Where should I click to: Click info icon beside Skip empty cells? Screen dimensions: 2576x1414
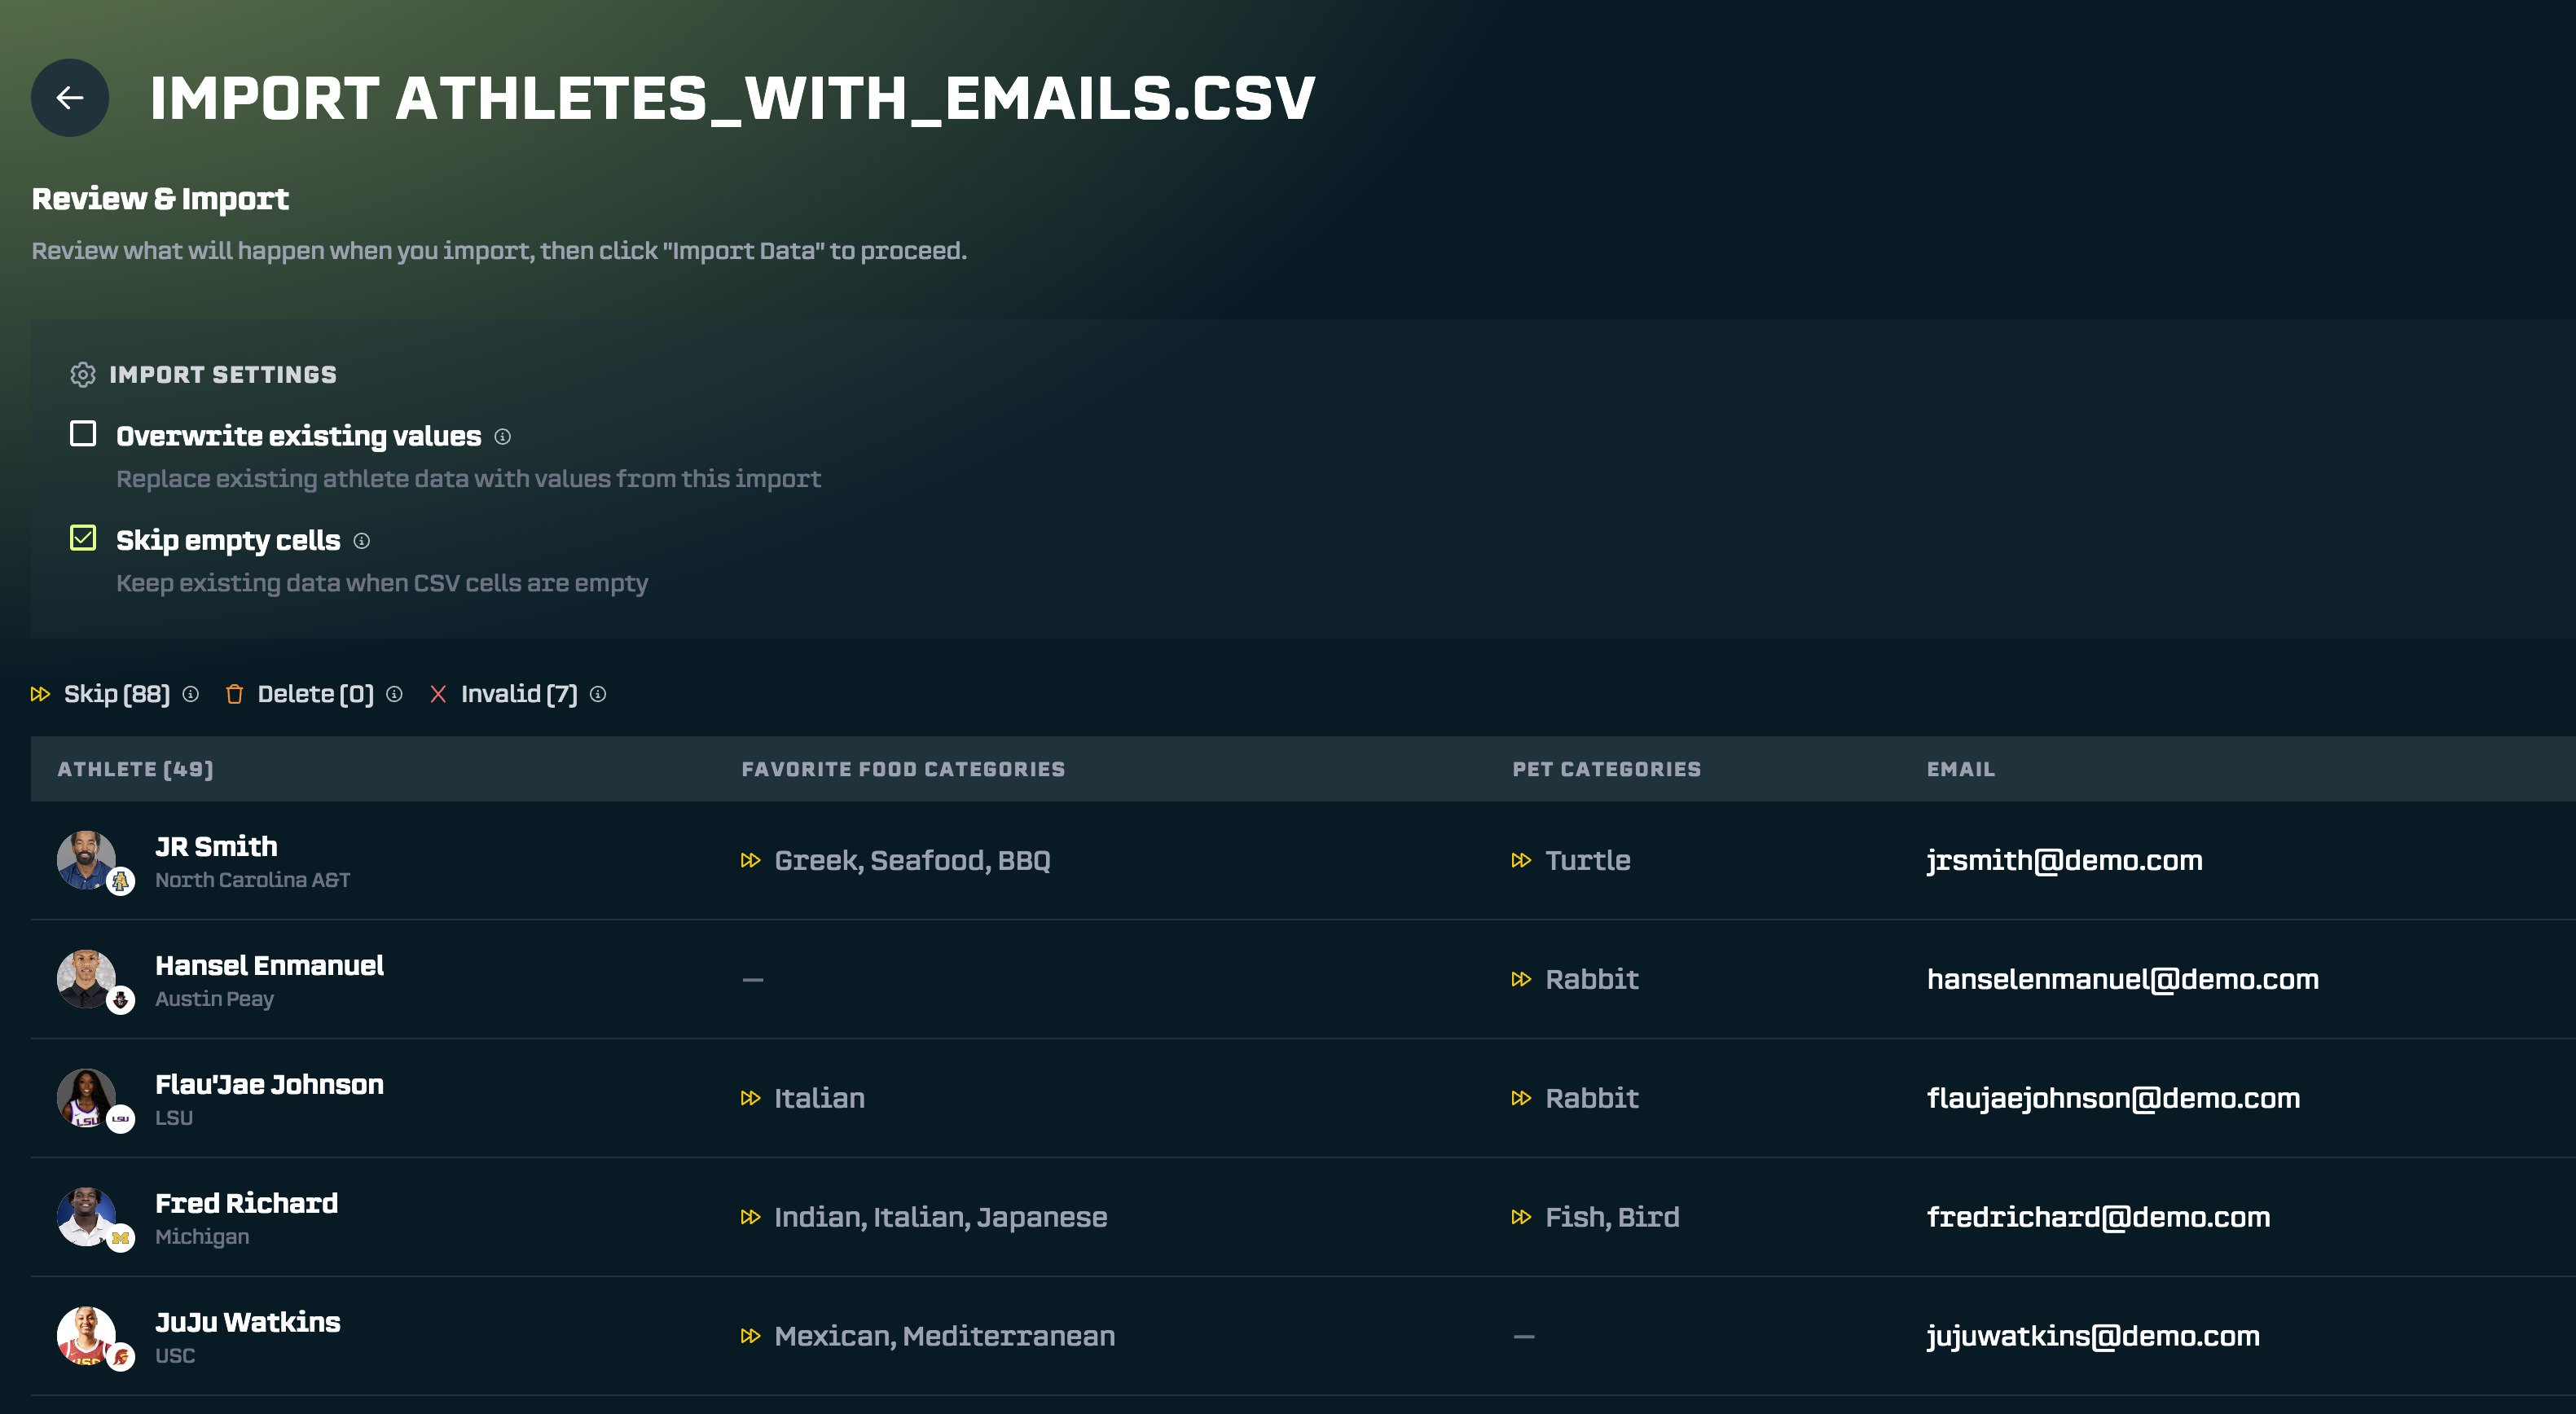point(361,541)
